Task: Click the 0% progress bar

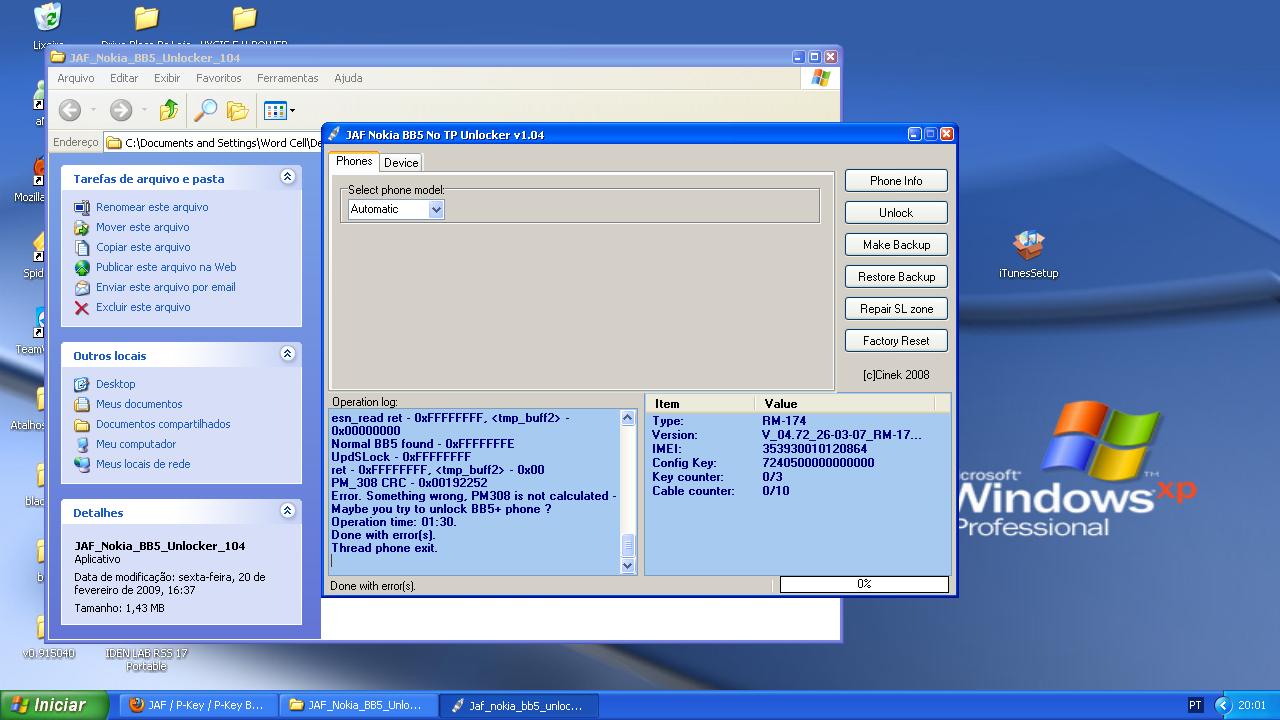Action: tap(864, 584)
